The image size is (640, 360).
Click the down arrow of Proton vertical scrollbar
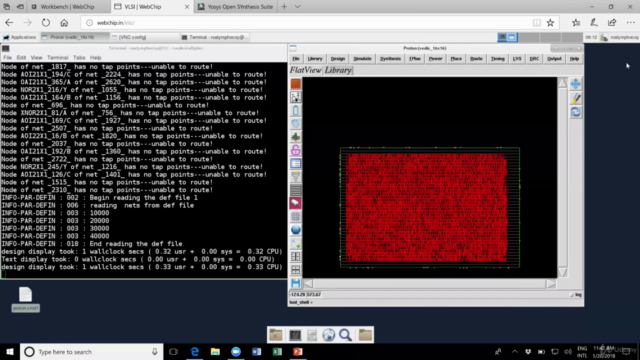coord(562,272)
